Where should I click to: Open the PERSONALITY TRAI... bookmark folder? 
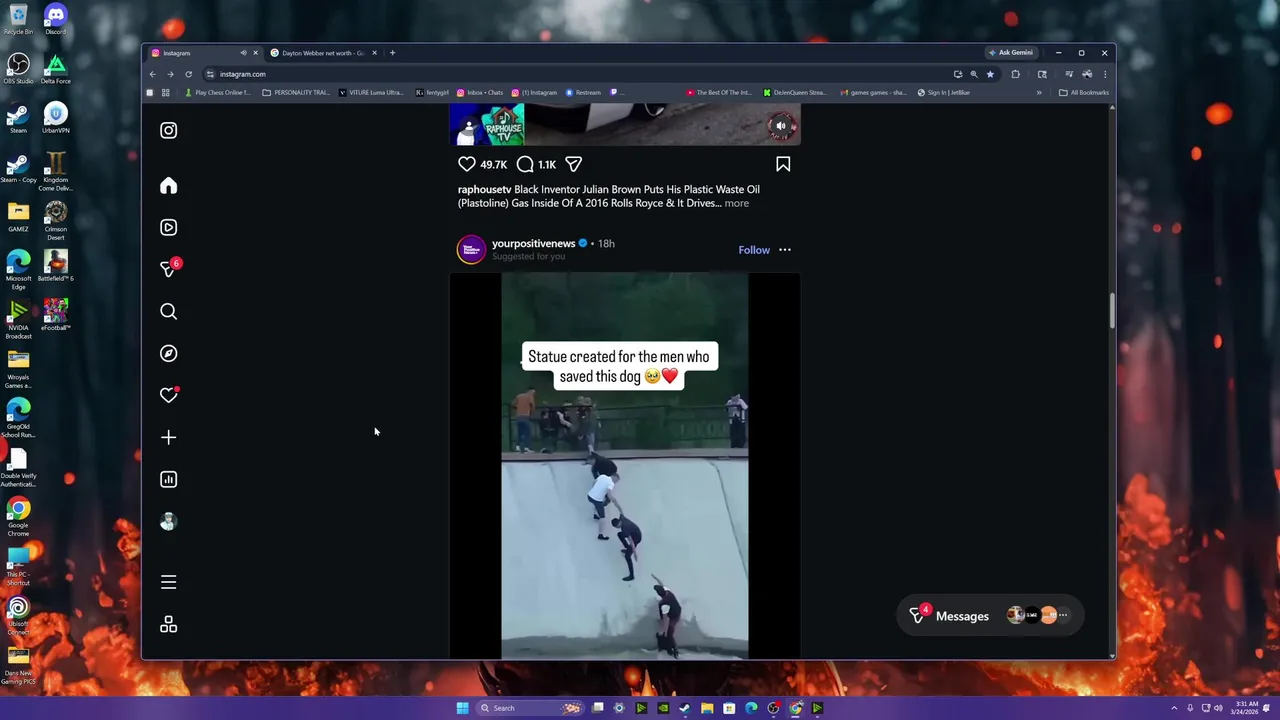(x=296, y=92)
